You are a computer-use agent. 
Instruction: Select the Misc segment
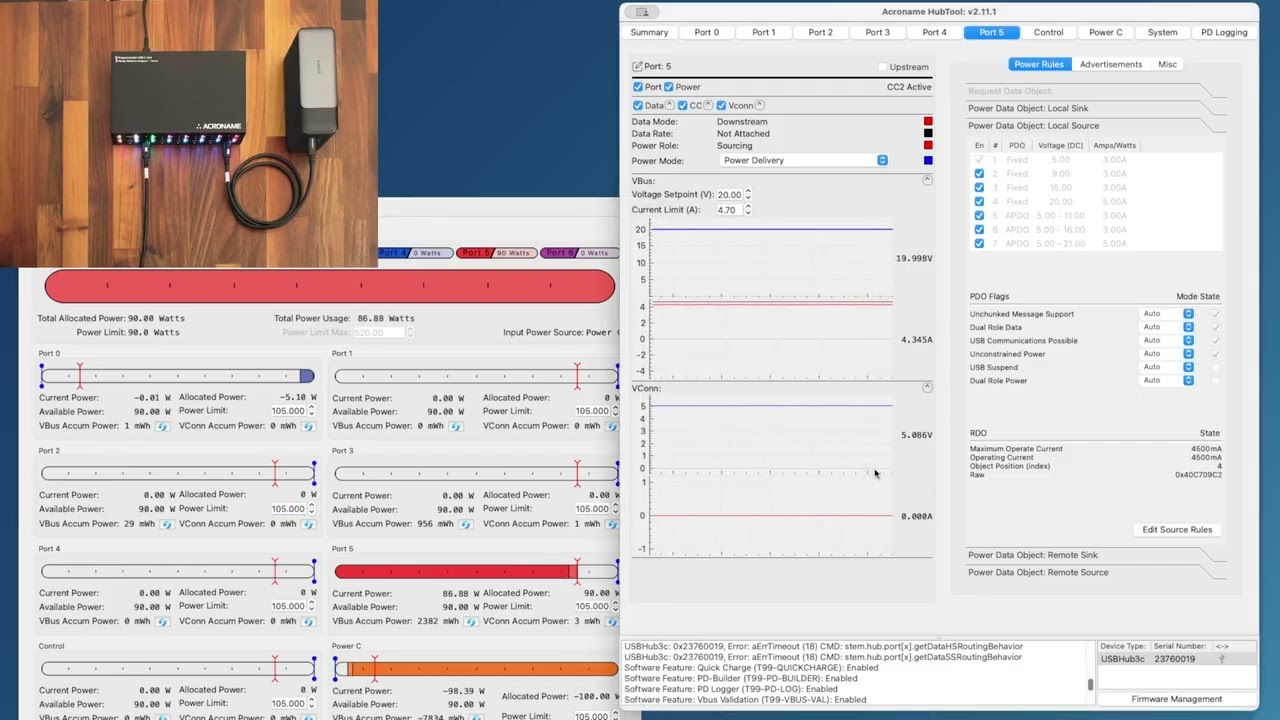coord(1167,64)
